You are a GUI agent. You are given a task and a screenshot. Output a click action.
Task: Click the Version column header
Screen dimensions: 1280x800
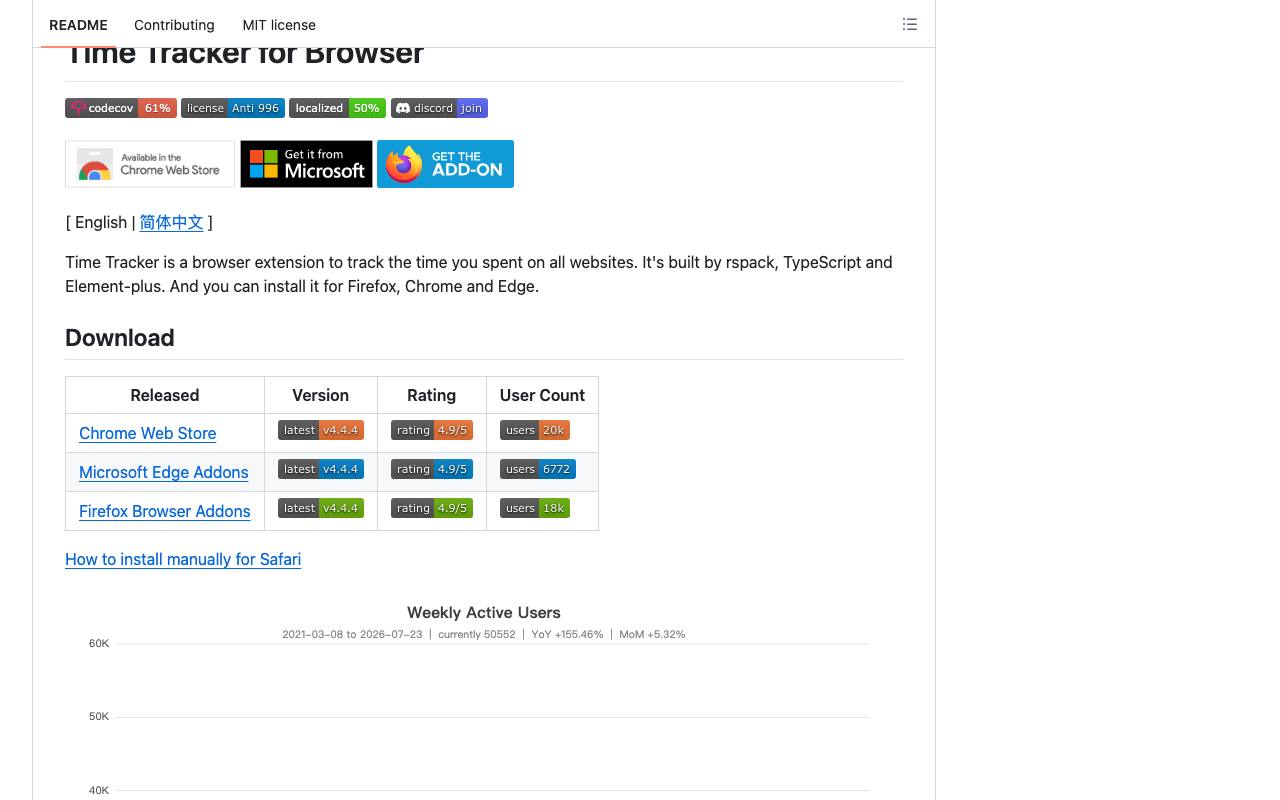[x=321, y=395]
